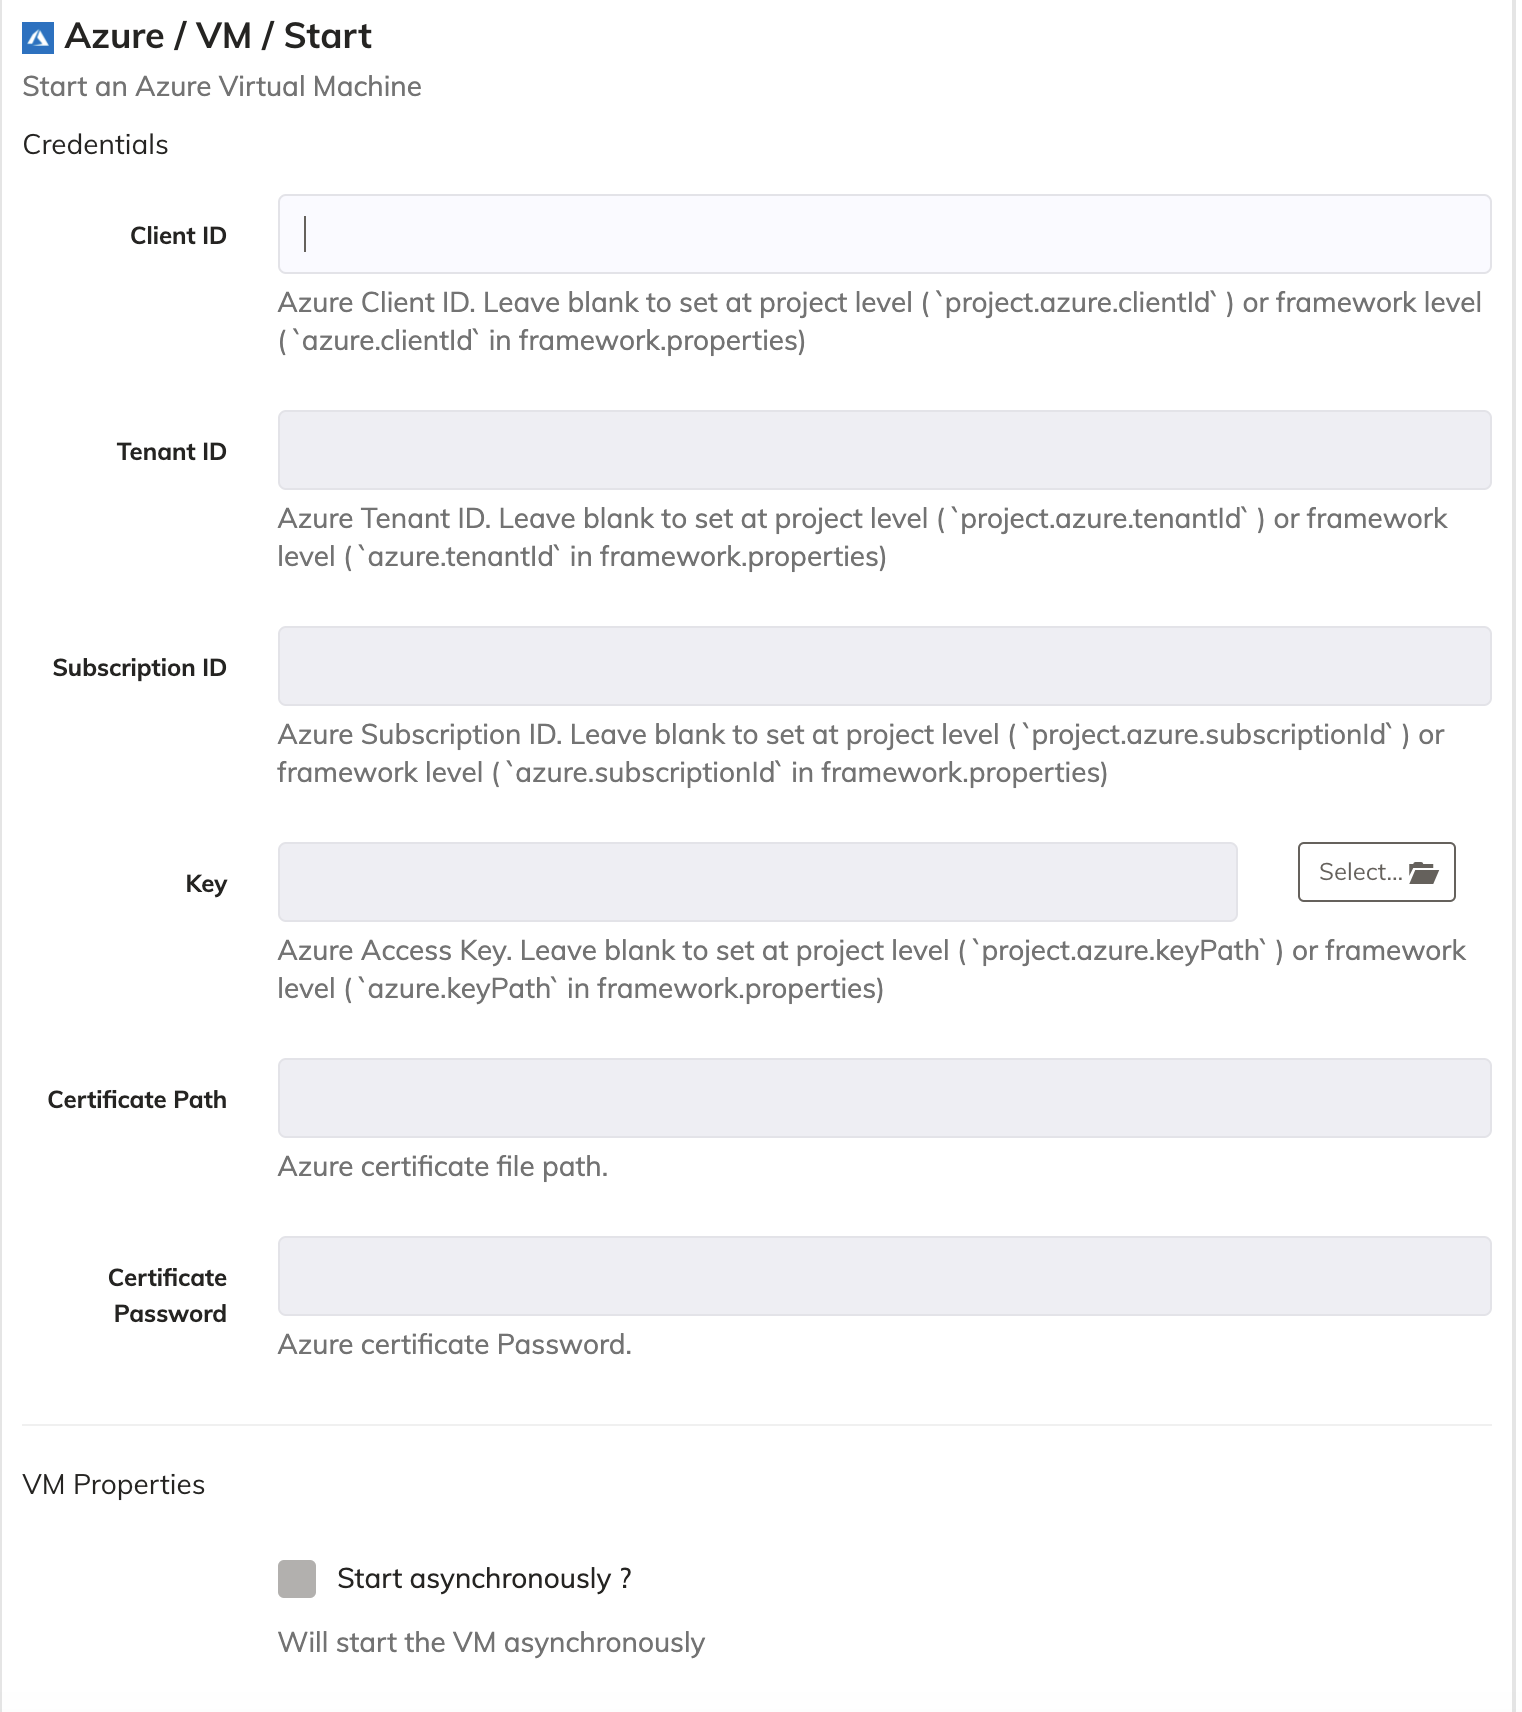1522x1712 pixels.
Task: Click the folder icon in Select button
Action: 1423,872
